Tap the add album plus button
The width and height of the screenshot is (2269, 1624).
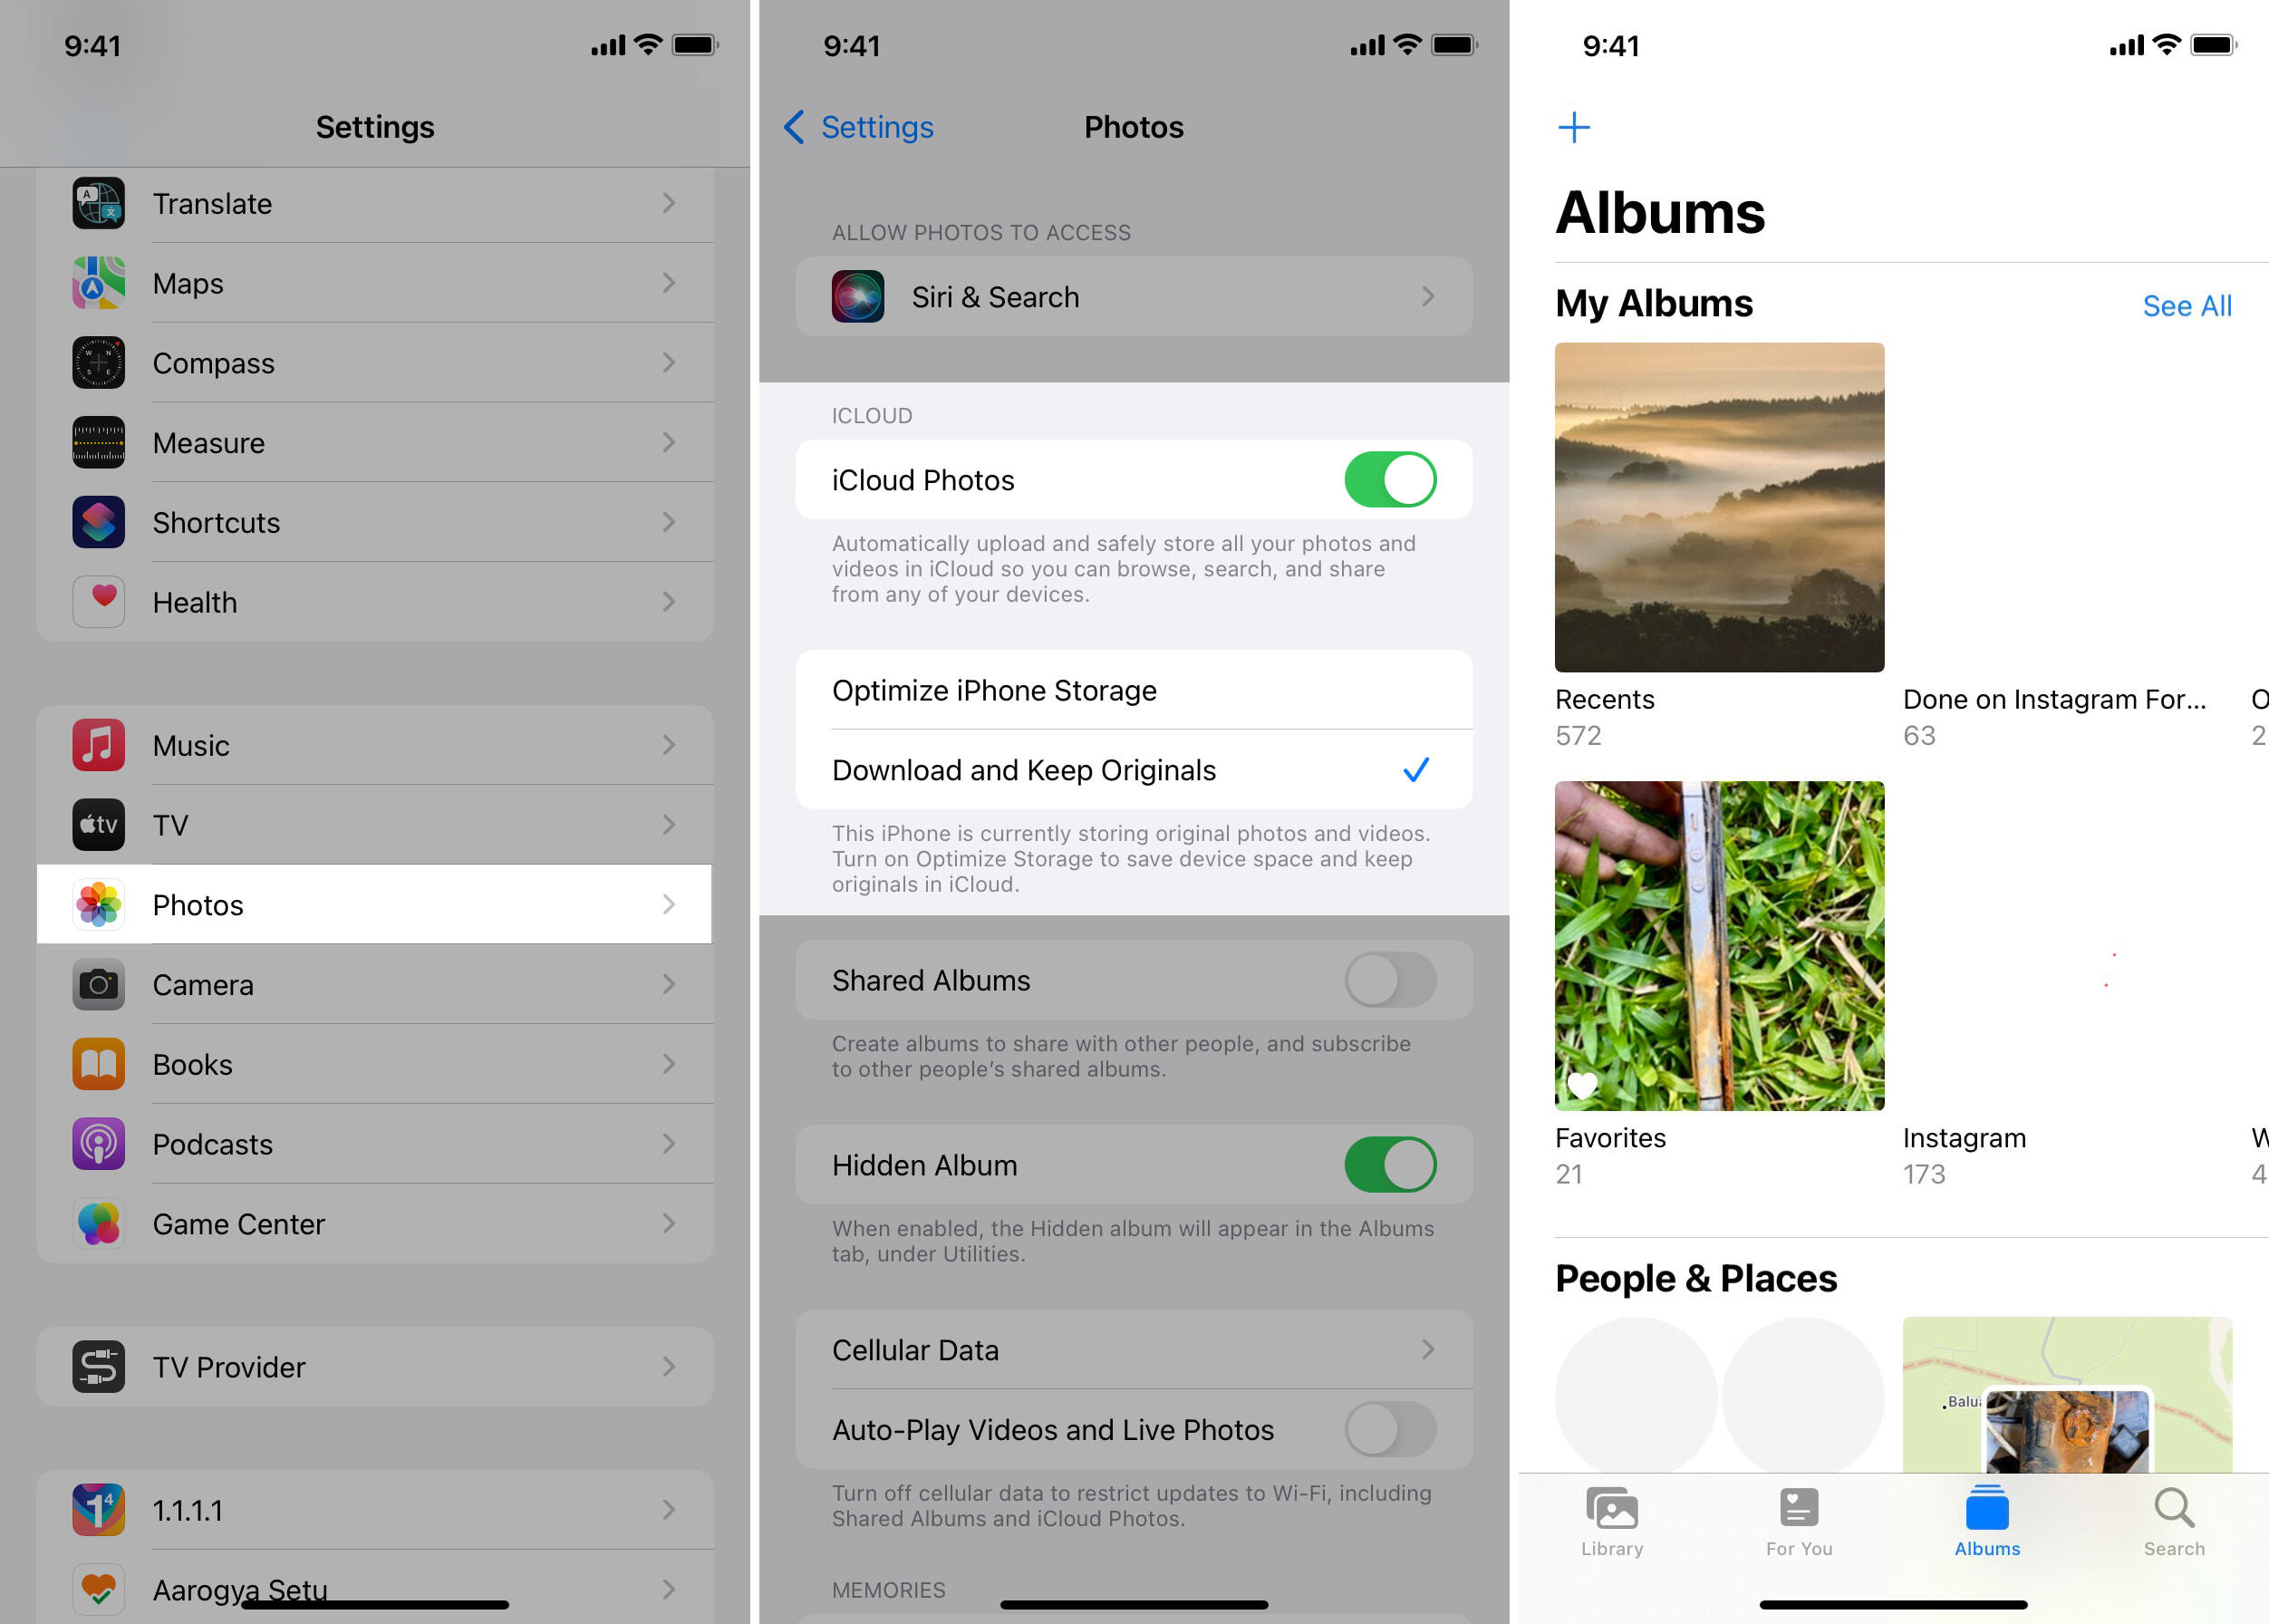1571,127
